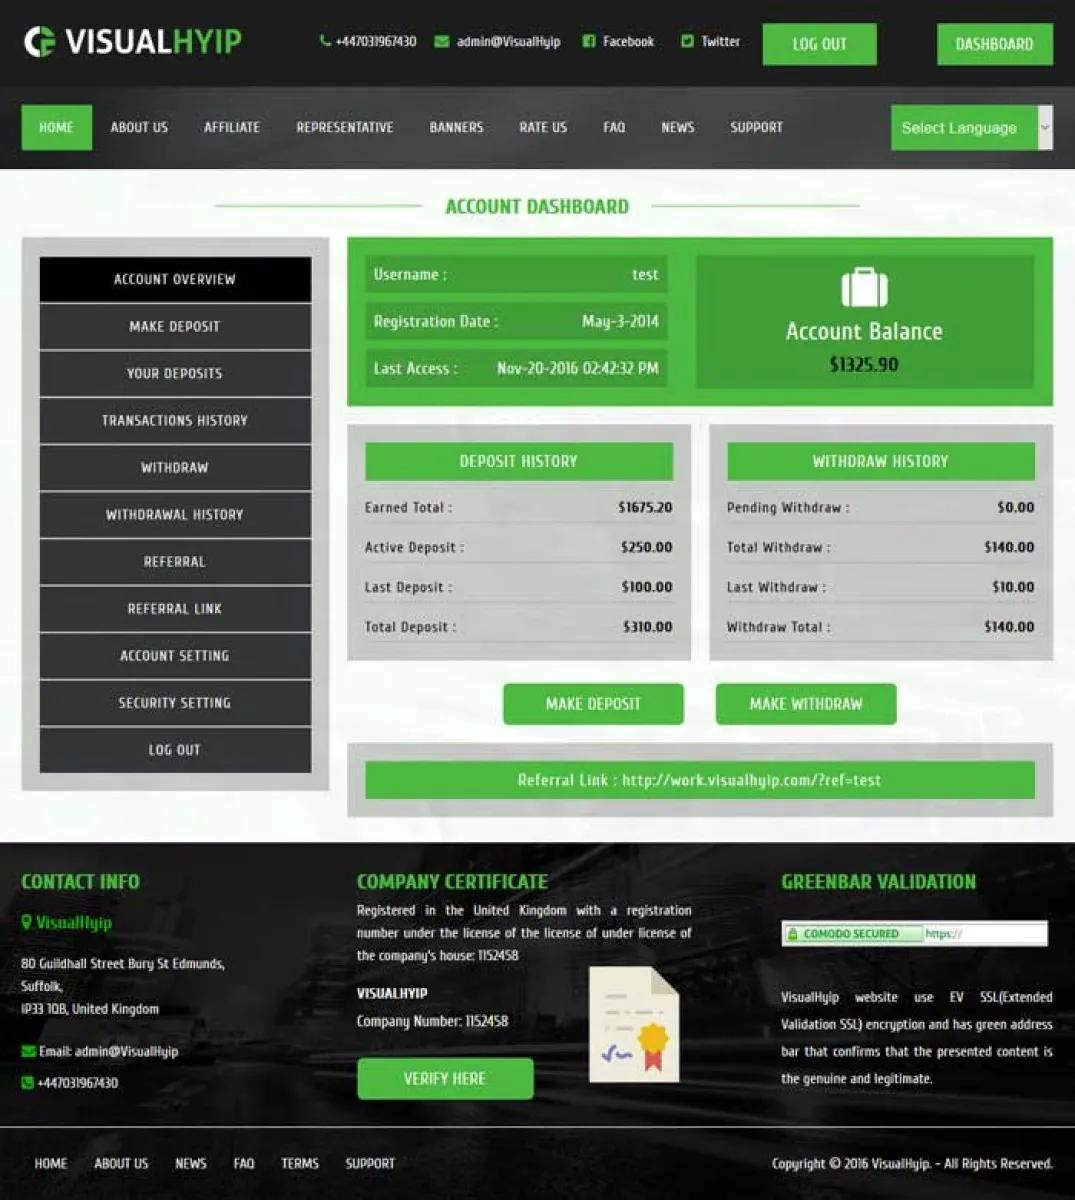
Task: Click the Last Access timestamp Nov-20-2016
Action: pyautogui.click(x=578, y=368)
